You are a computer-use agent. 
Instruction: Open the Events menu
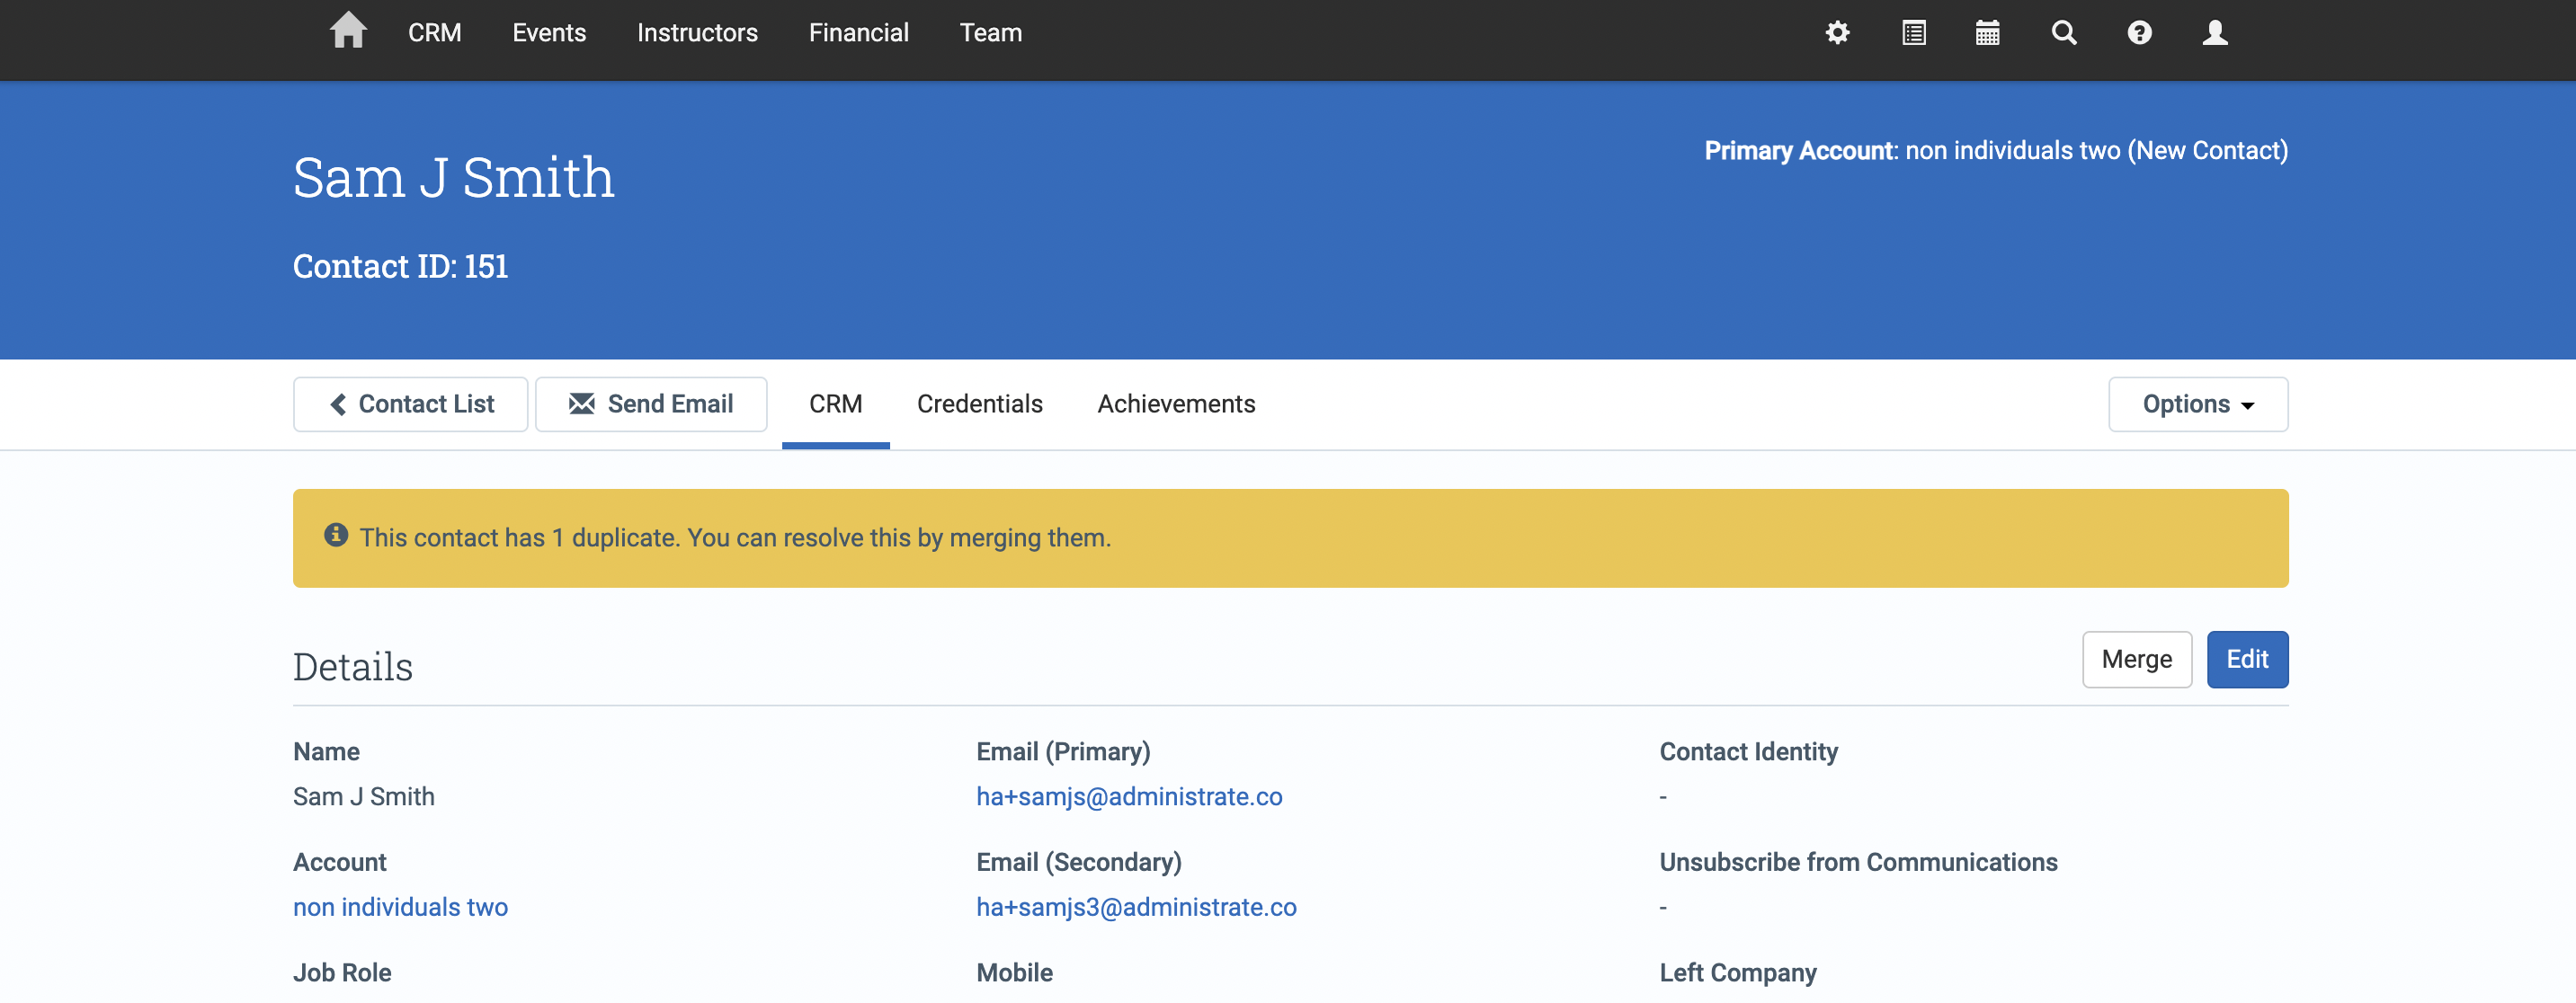tap(549, 33)
